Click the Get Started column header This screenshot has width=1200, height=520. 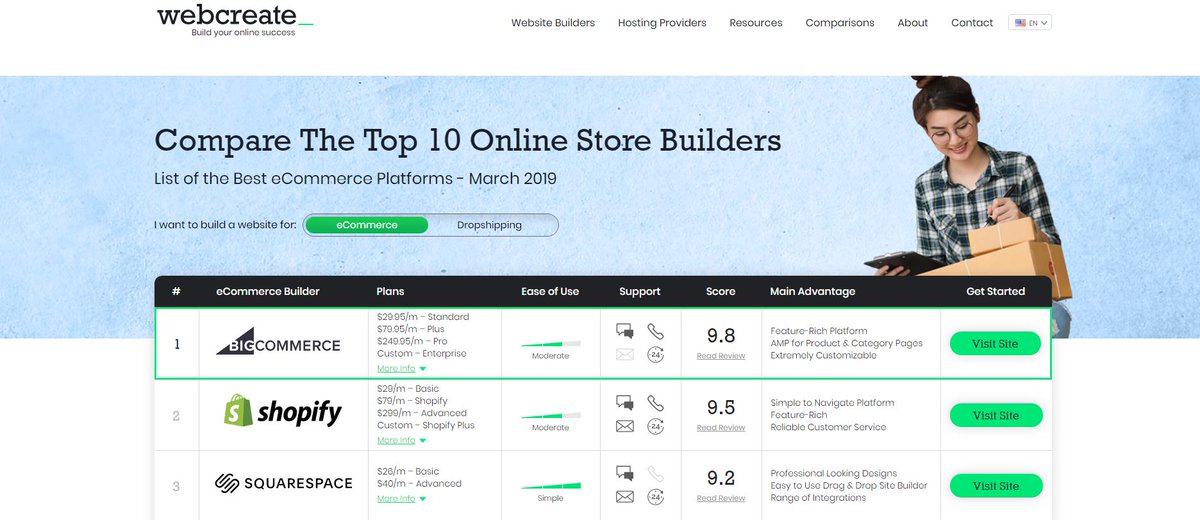coord(996,292)
